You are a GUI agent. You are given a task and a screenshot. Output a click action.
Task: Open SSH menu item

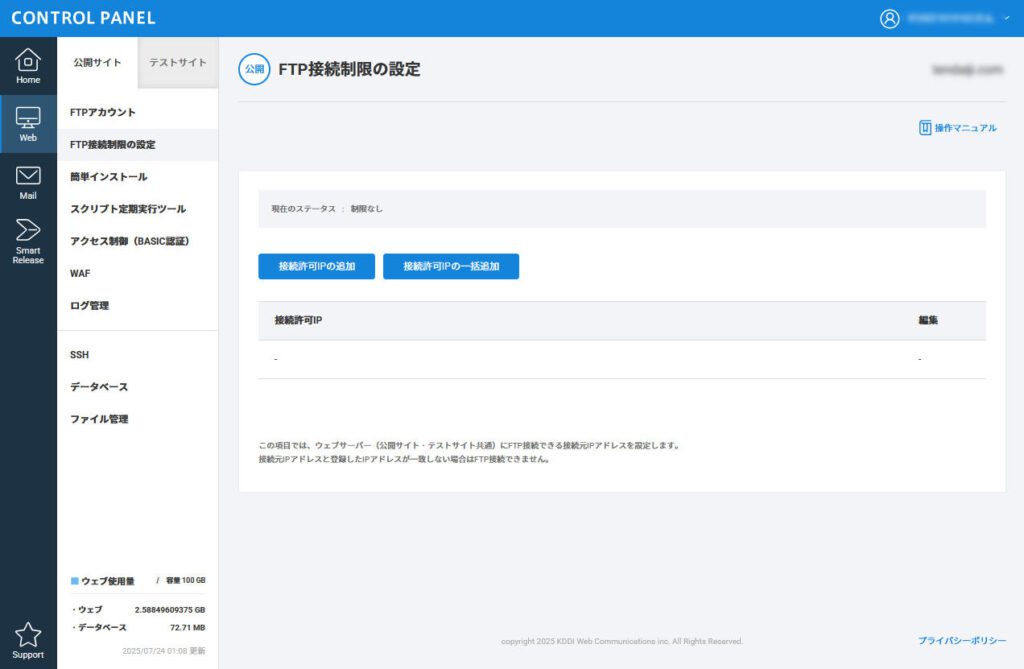pyautogui.click(x=138, y=355)
